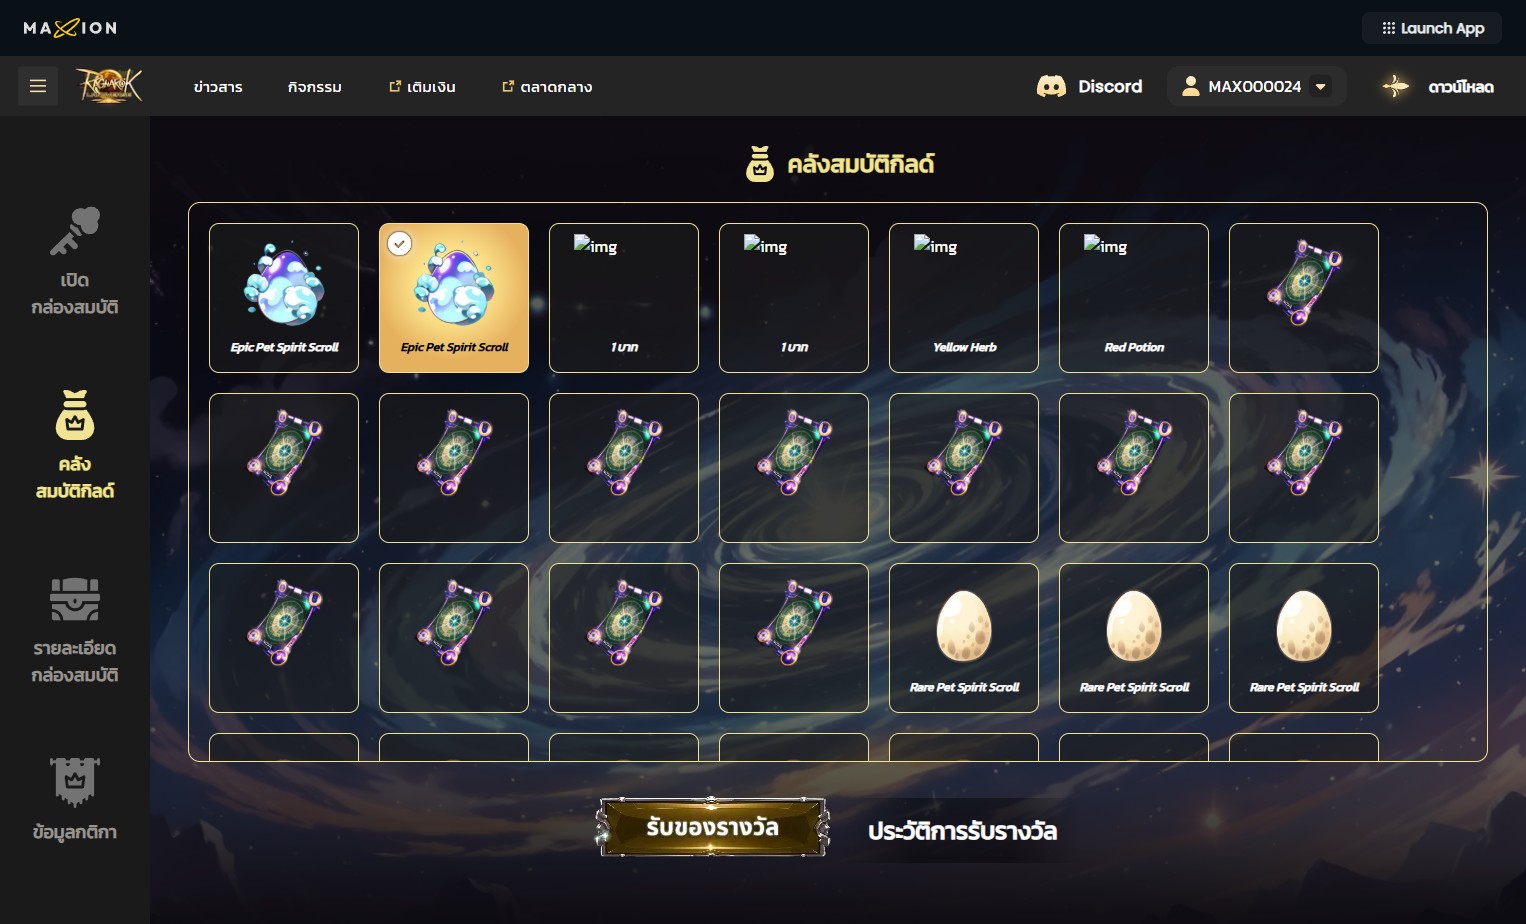Select the key icon for opening treasure boxes
Screen dimensions: 1526x924
(75, 231)
